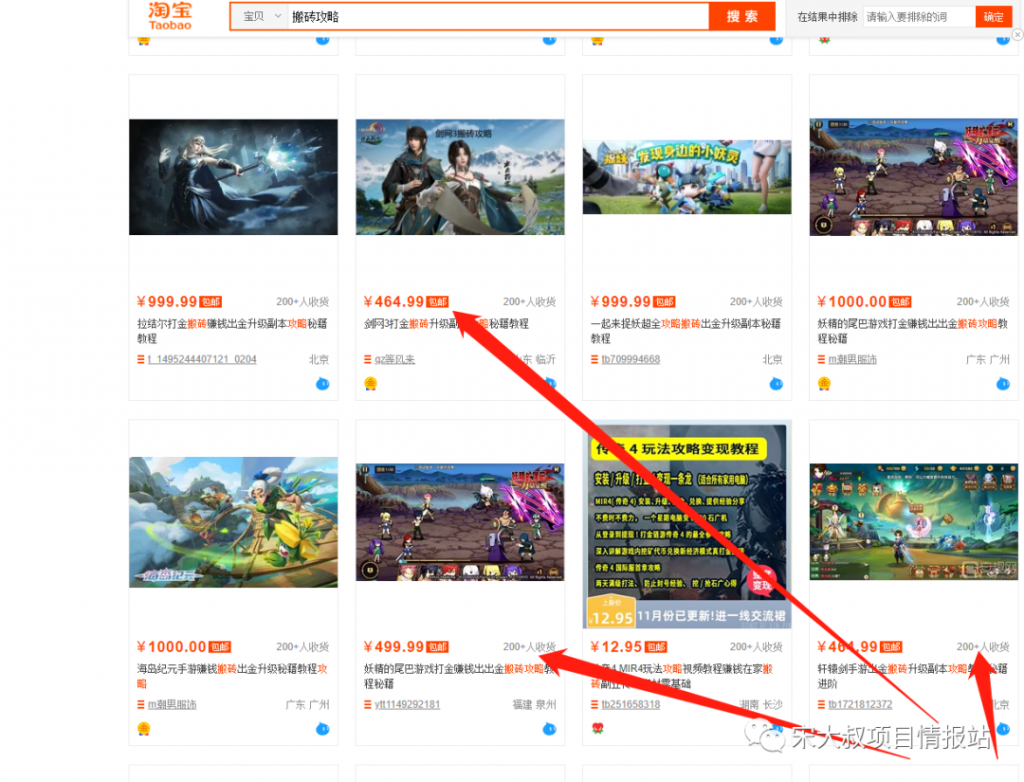Focus the search box containing 搬砖攻略

point(498,17)
